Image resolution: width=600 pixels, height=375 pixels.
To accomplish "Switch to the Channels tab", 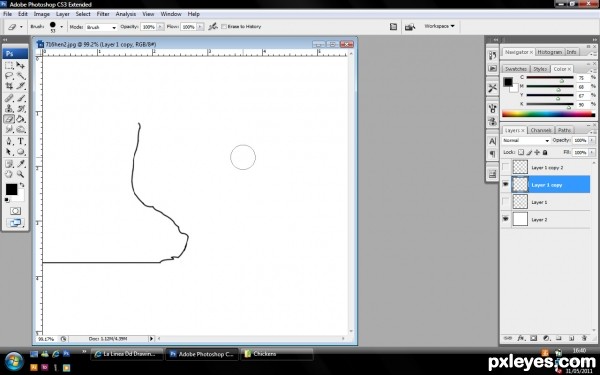I will click(x=541, y=130).
